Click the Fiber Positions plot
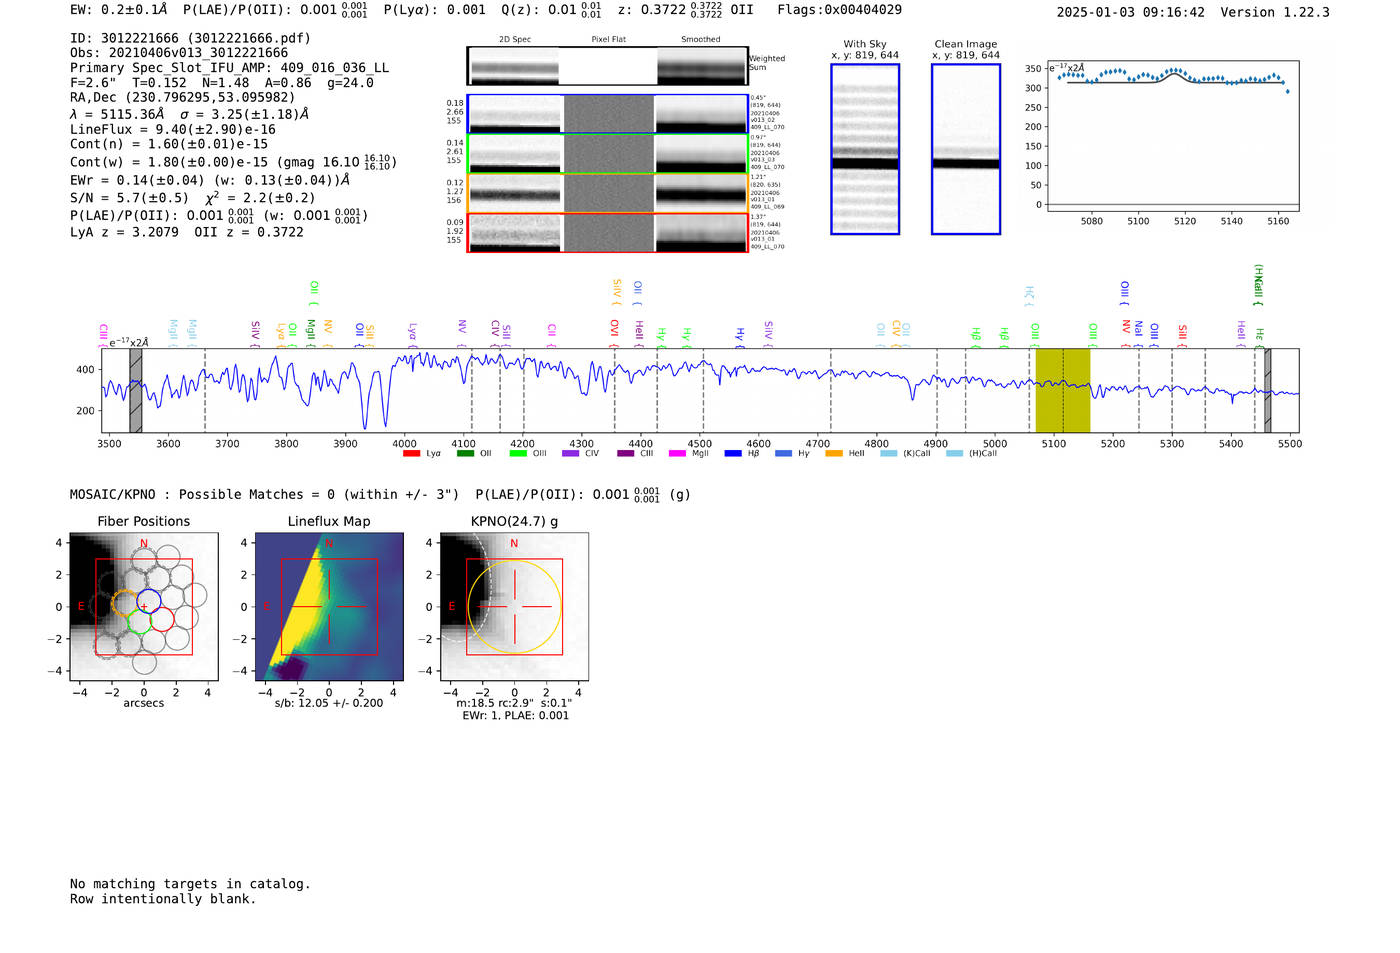 tap(144, 606)
